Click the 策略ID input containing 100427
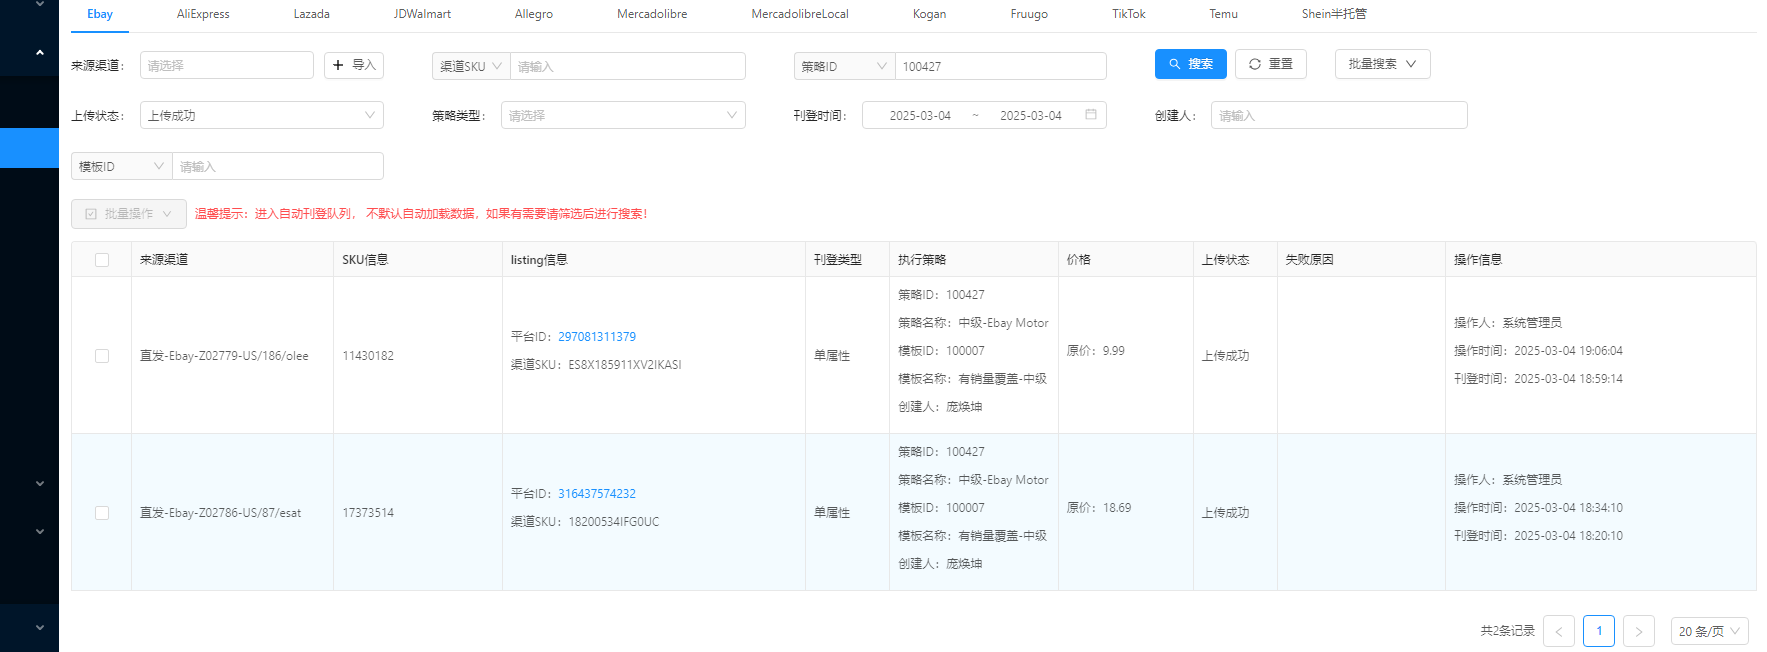Viewport: 1767px width, 652px height. [x=1001, y=66]
